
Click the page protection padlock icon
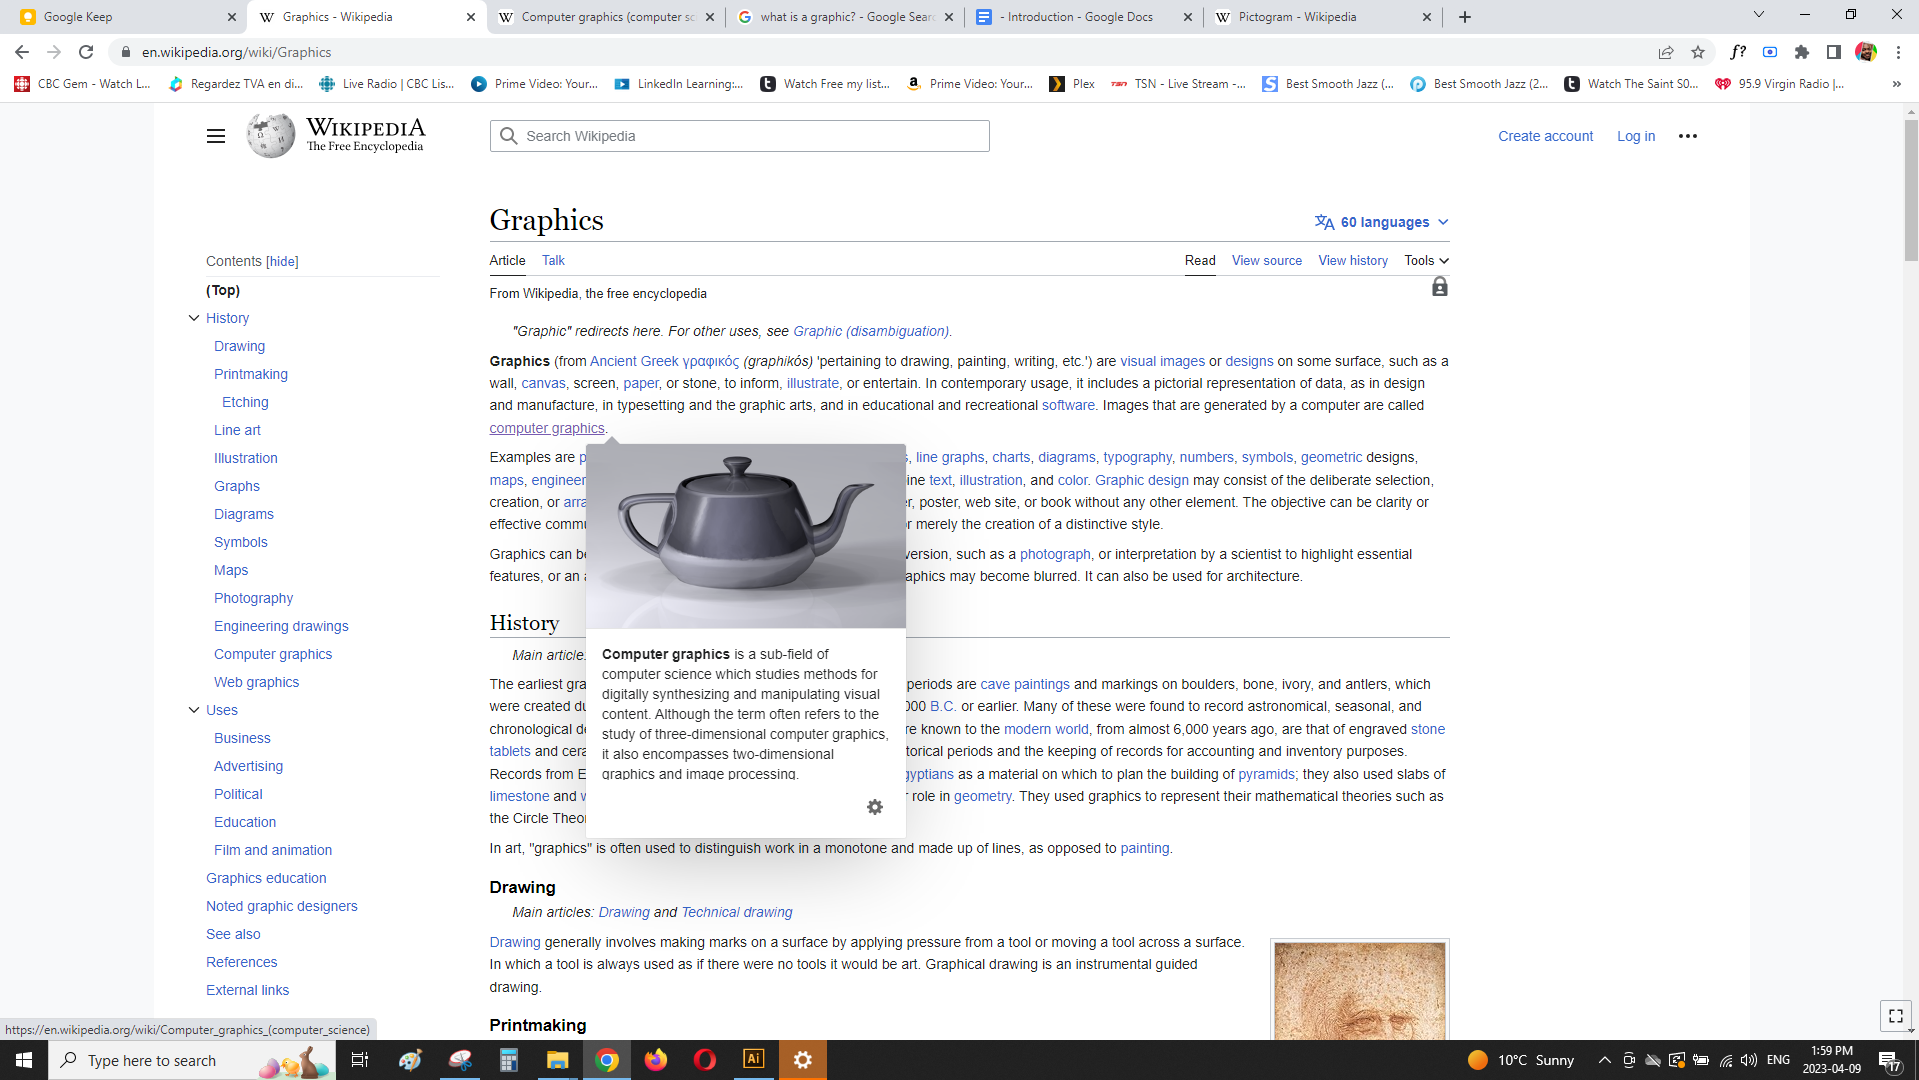coord(1439,288)
